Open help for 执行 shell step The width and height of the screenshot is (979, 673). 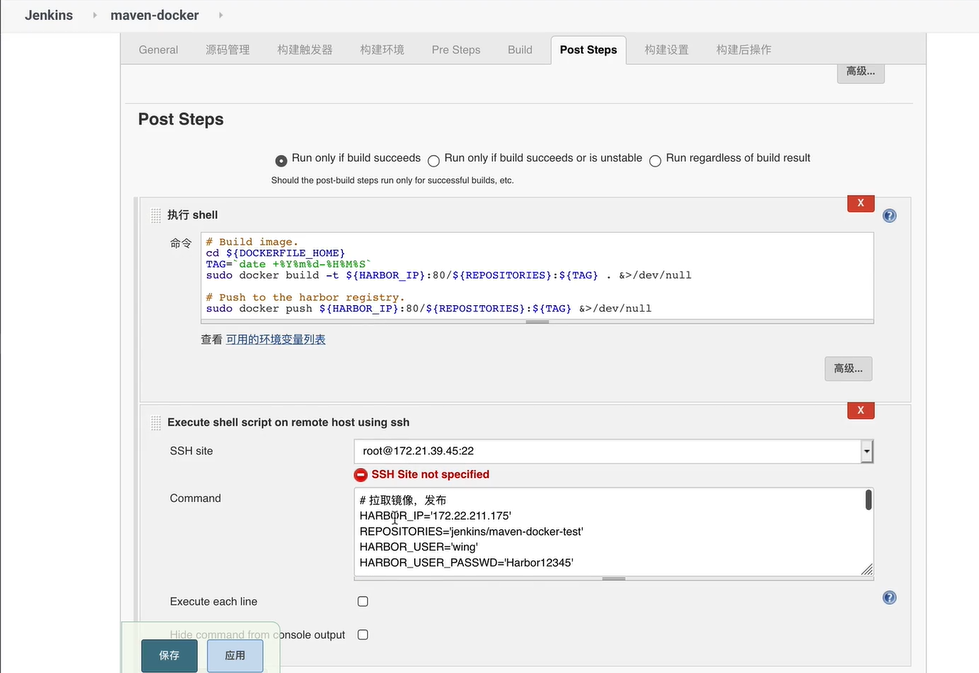[x=889, y=216]
